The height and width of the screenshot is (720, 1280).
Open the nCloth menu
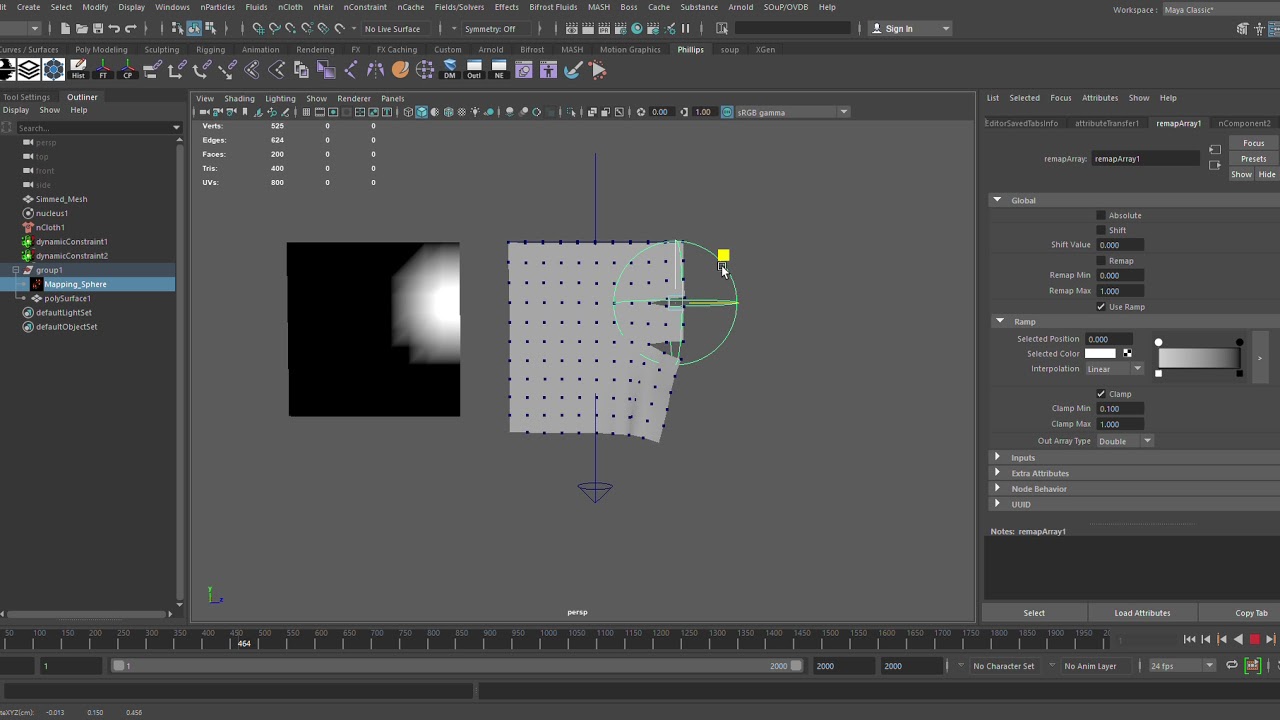290,7
